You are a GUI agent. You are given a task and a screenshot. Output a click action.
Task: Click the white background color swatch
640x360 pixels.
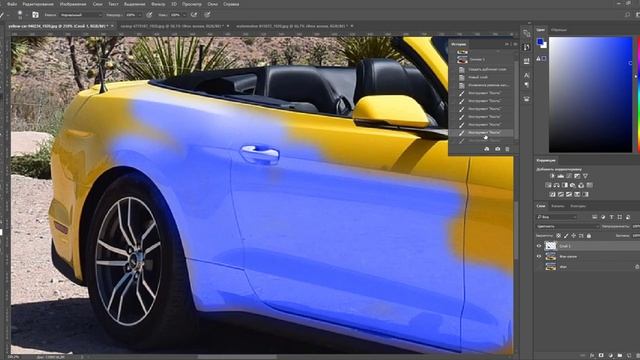pyautogui.click(x=544, y=45)
